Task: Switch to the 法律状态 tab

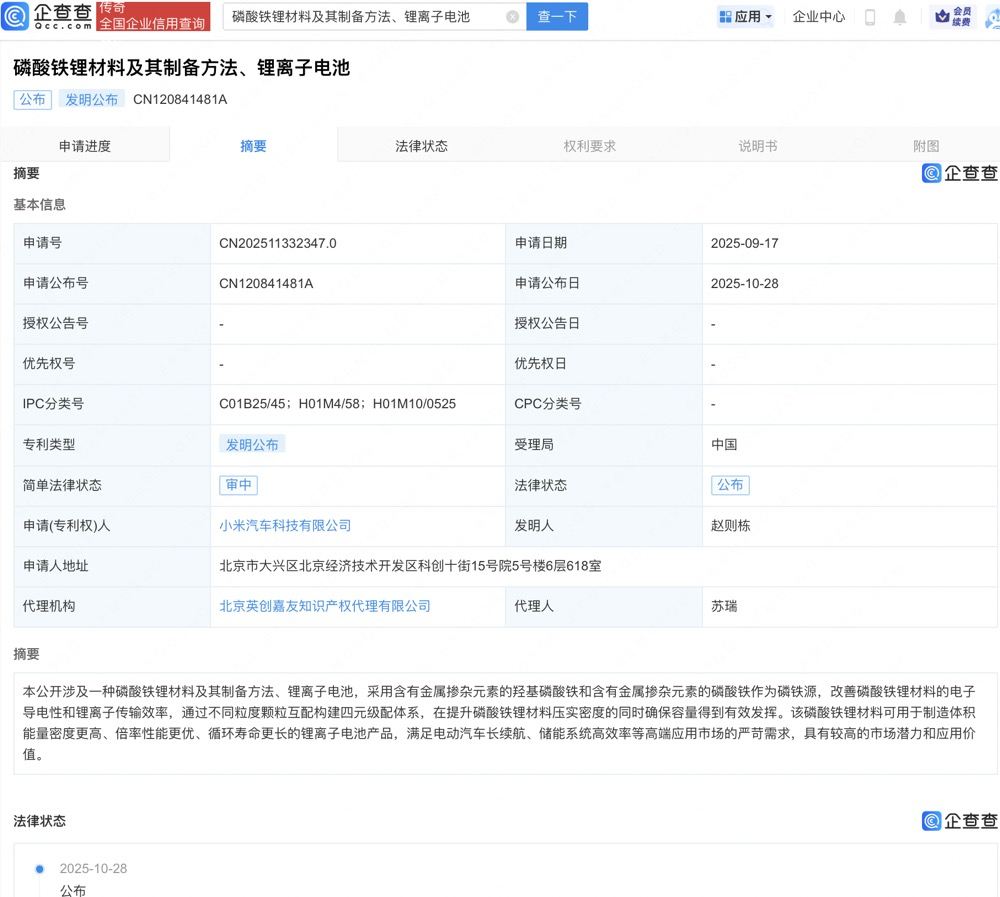Action: [x=421, y=146]
